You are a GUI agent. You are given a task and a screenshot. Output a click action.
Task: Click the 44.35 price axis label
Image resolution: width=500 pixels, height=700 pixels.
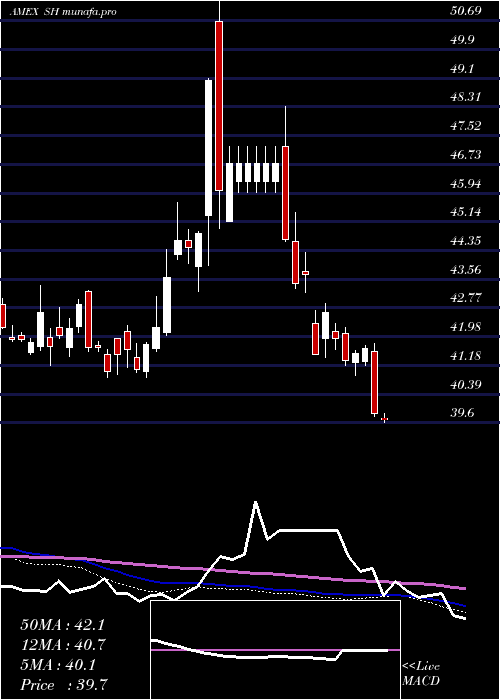(466, 241)
